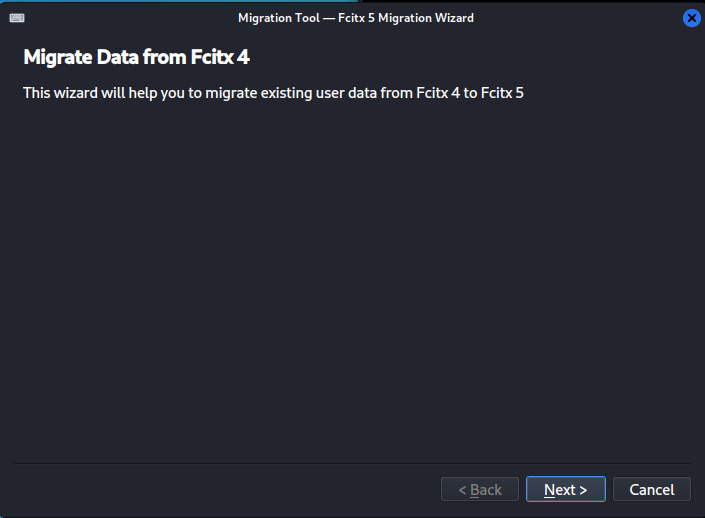
Task: Click the separator line above the buttons
Action: pos(352,464)
